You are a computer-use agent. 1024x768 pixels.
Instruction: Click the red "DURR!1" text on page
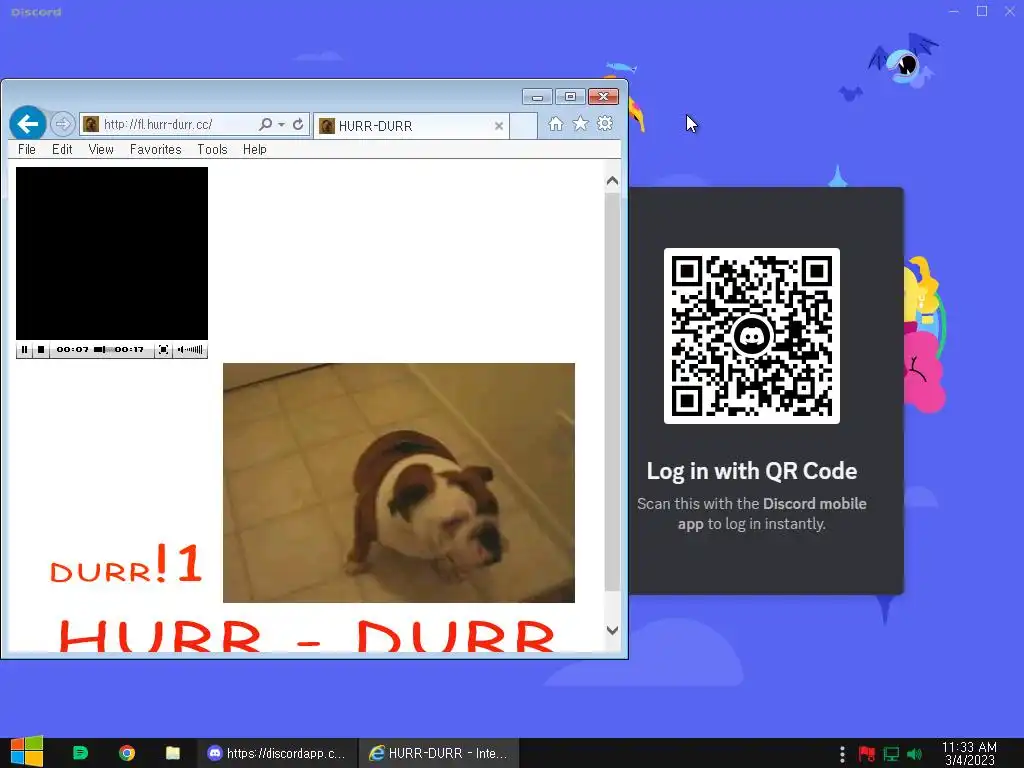click(x=126, y=564)
